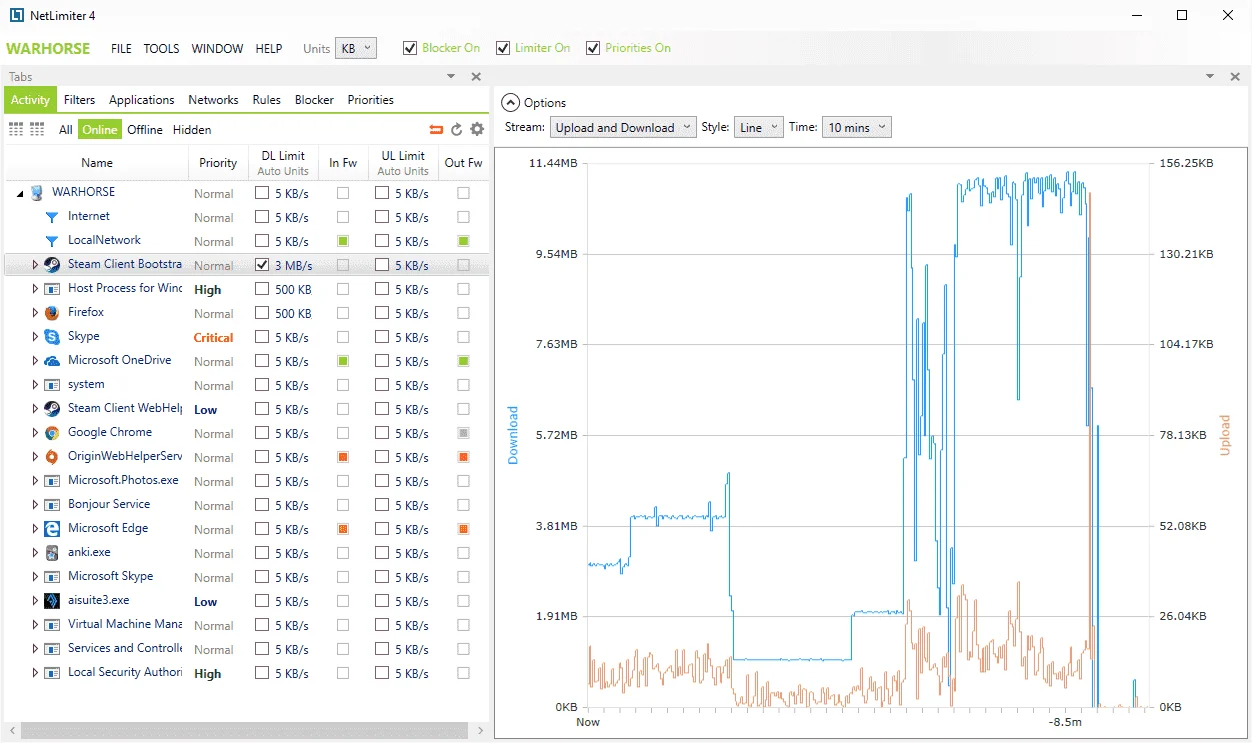Click the Skype application icon

[x=52, y=337]
